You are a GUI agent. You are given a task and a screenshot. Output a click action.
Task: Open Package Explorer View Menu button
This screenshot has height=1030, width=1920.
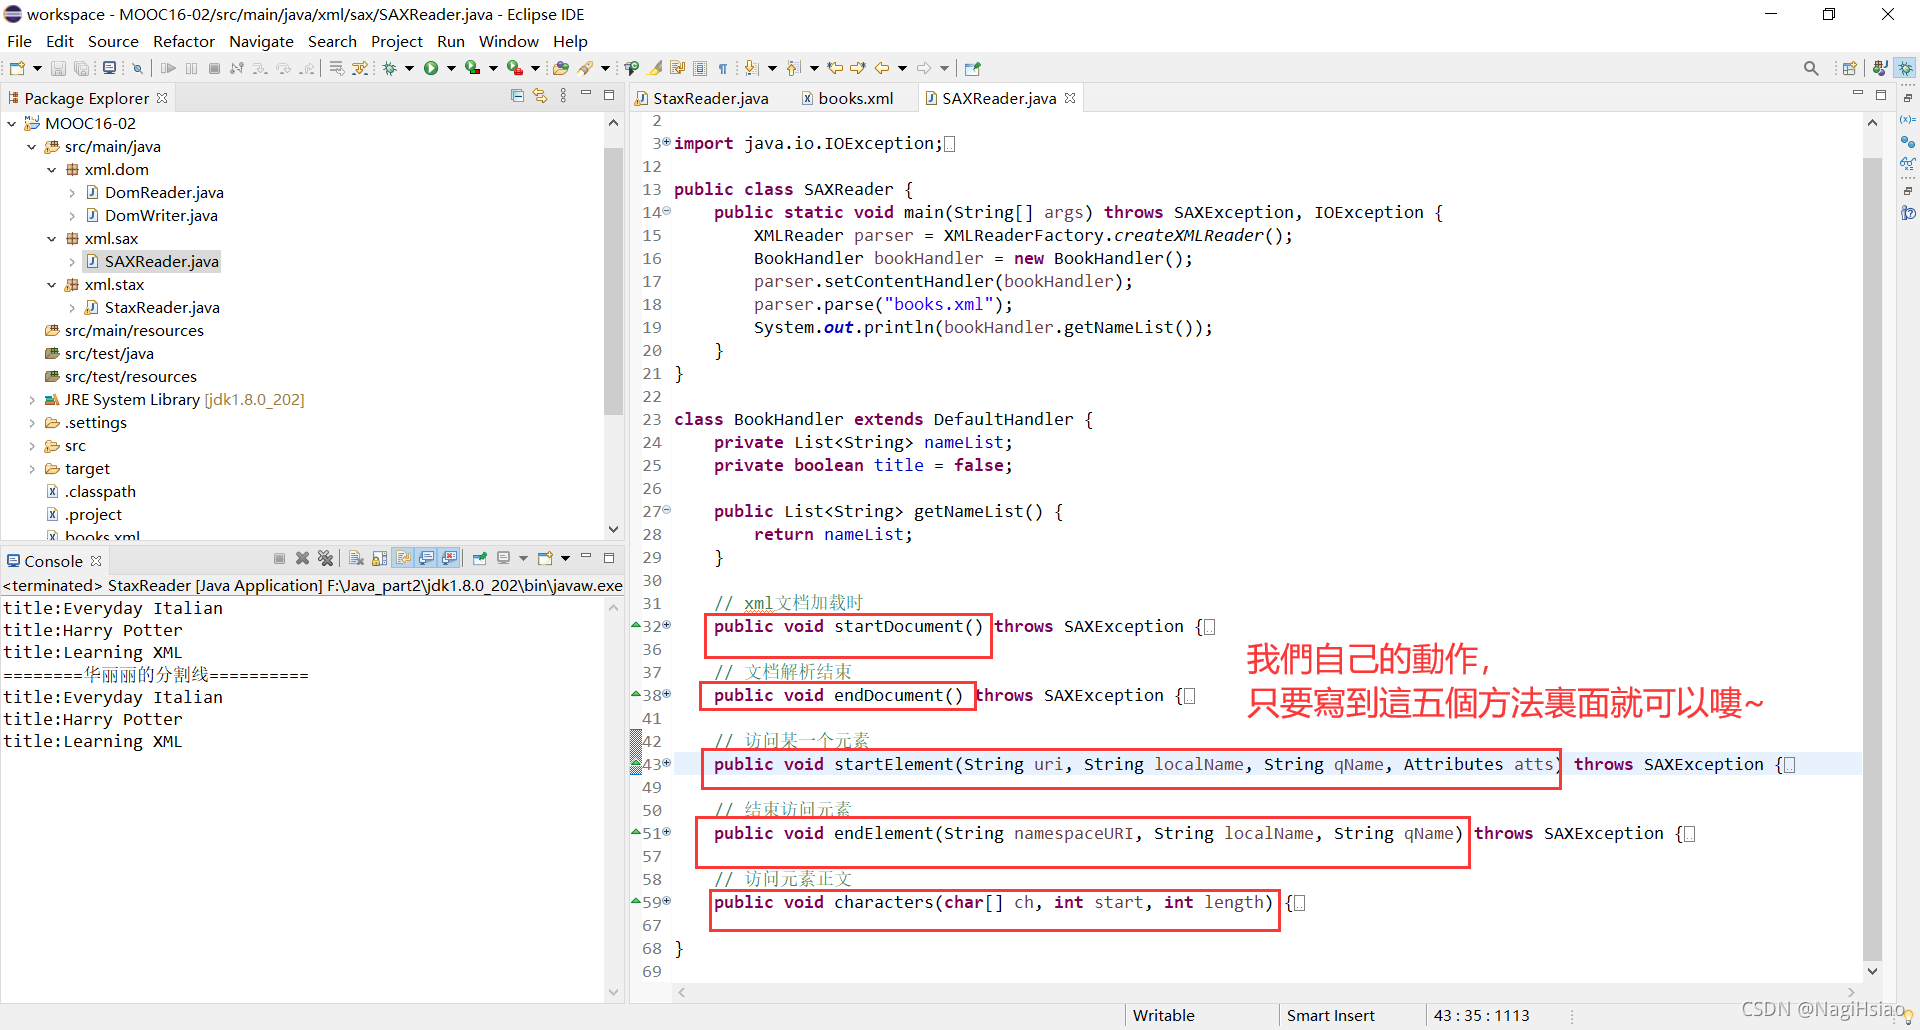click(x=563, y=96)
